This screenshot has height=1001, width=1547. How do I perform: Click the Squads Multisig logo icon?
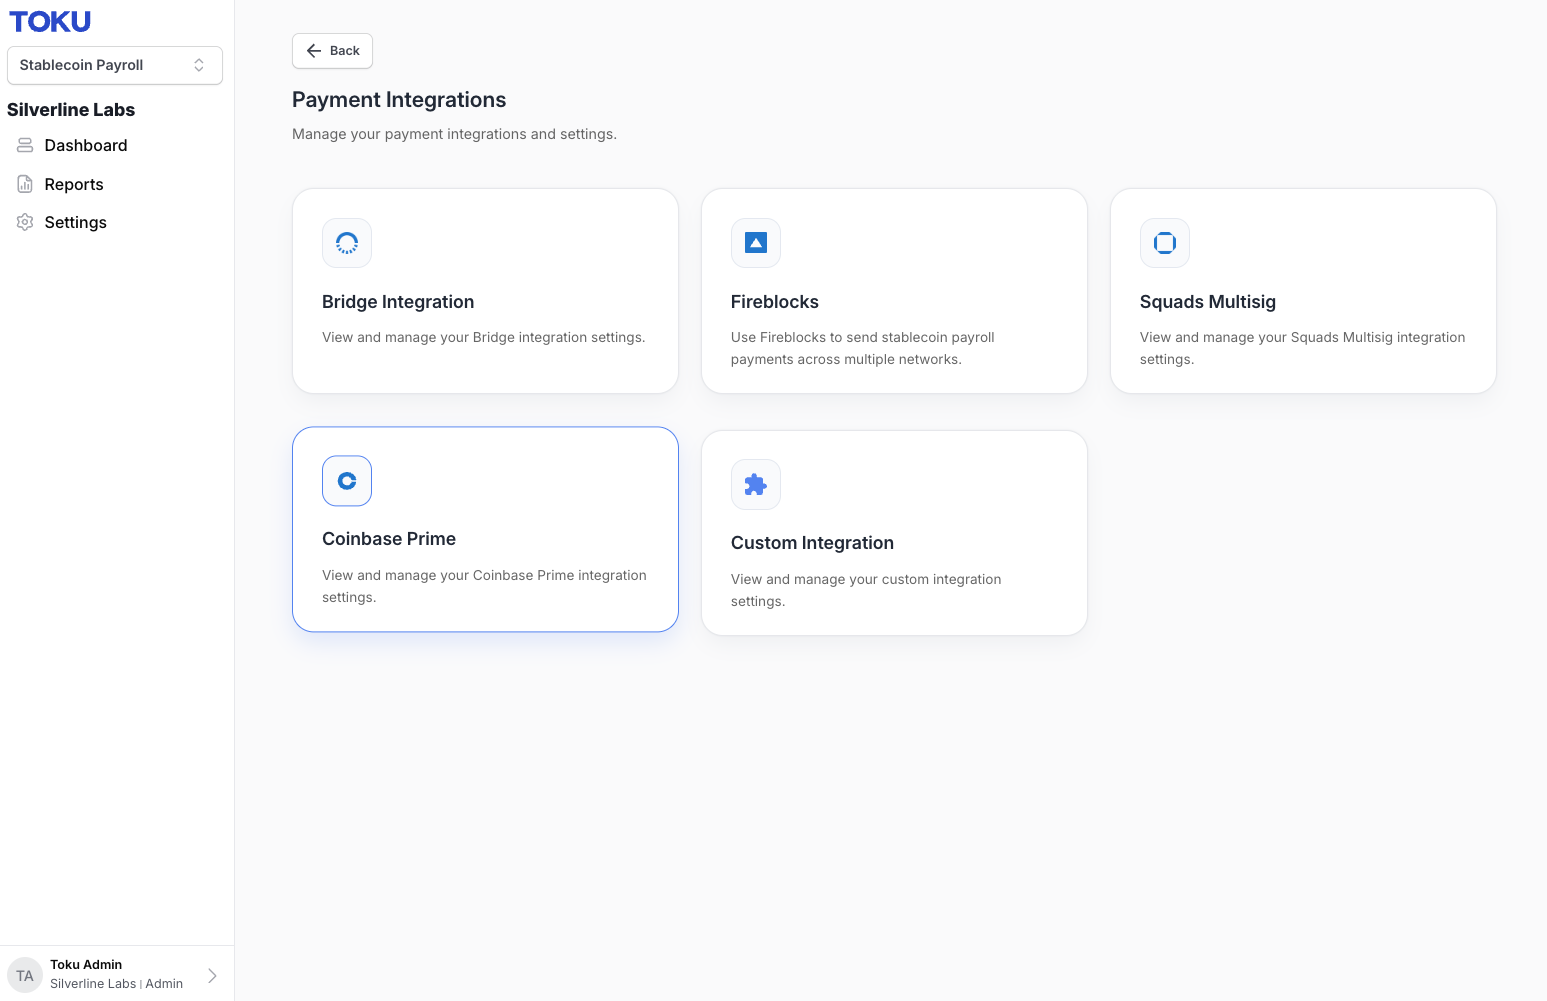coord(1165,243)
